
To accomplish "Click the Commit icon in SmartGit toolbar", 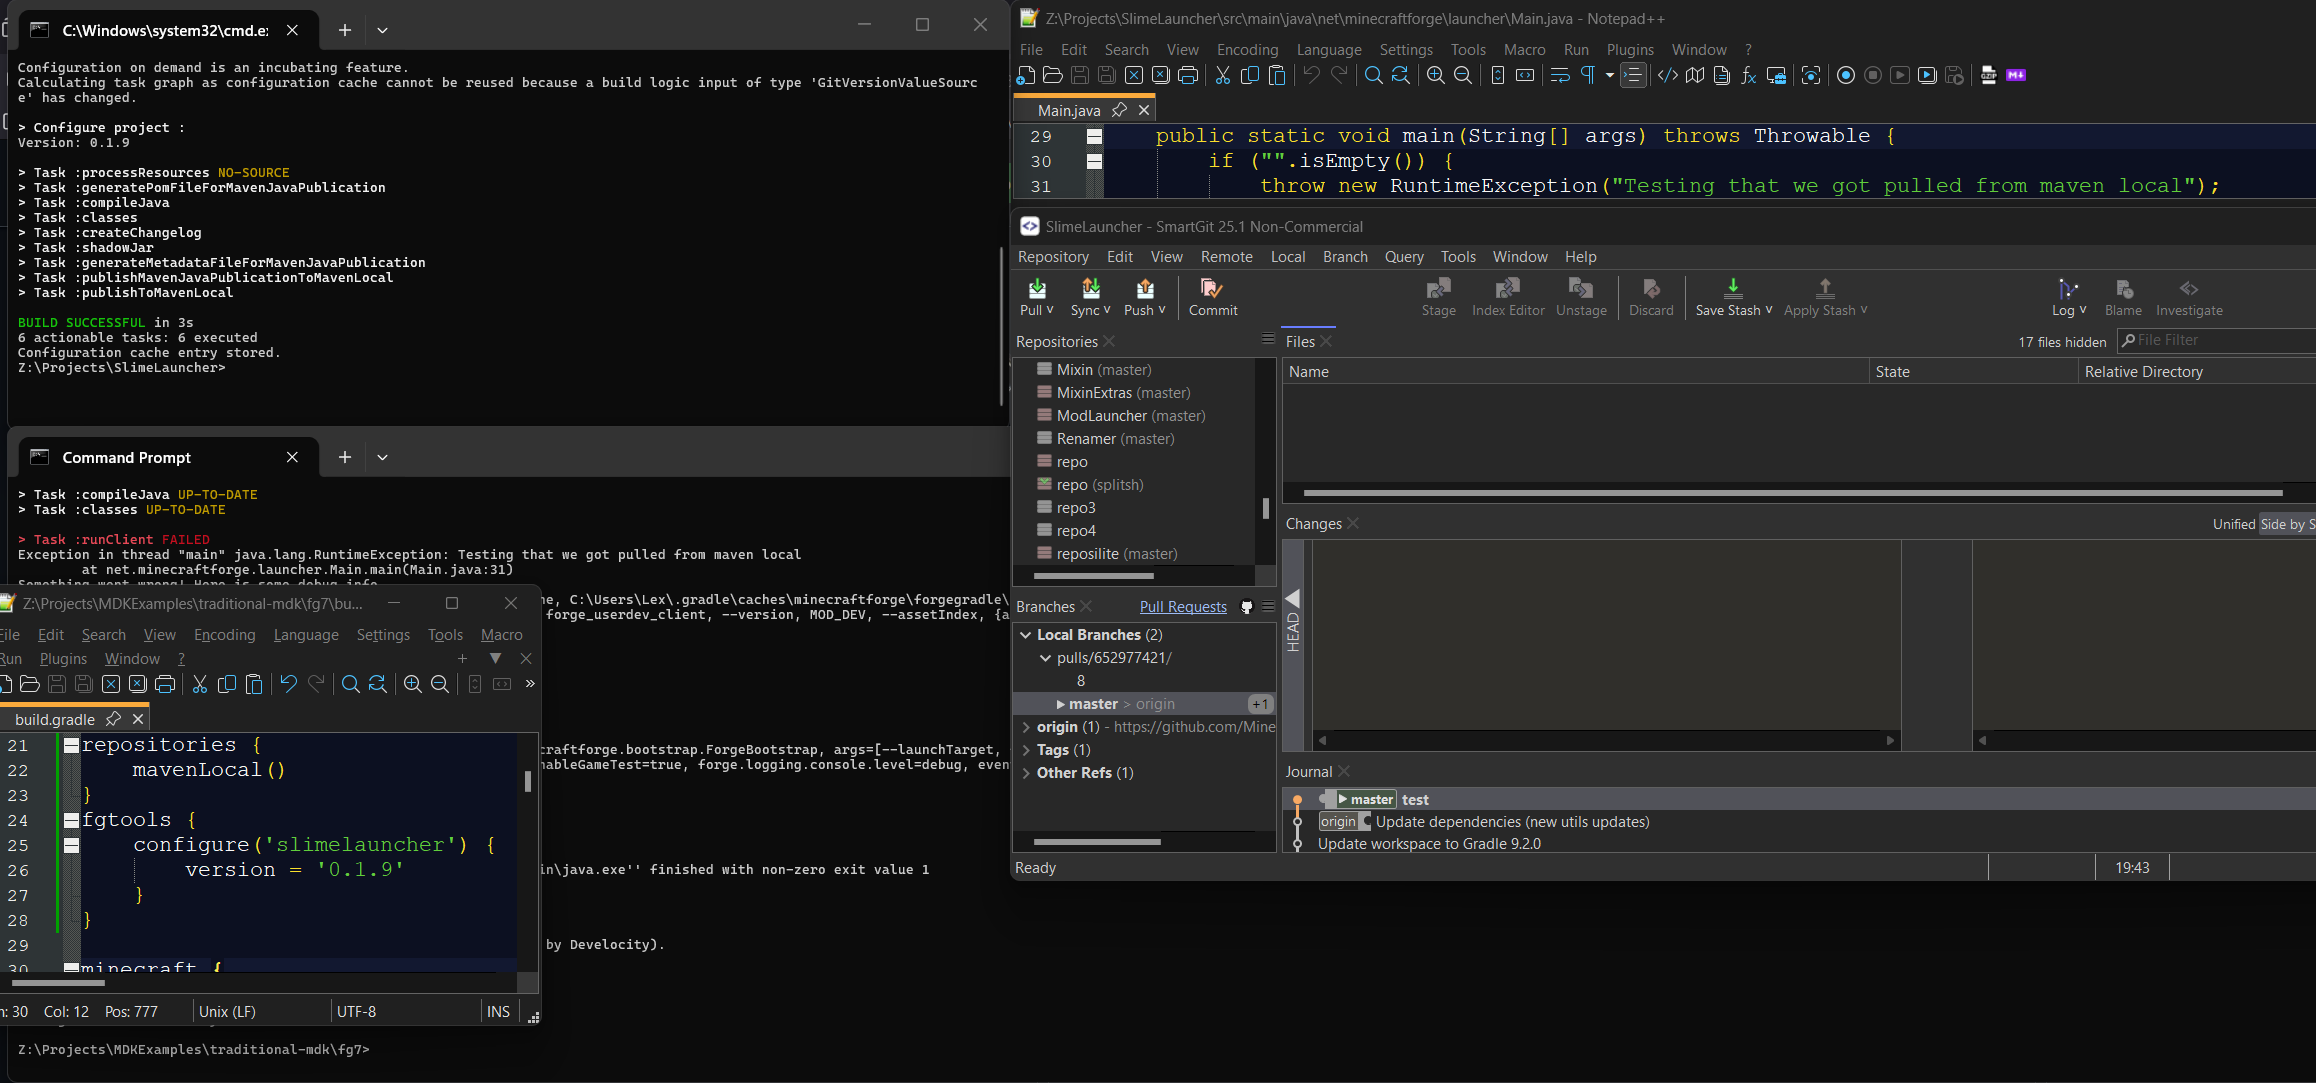I will point(1212,290).
